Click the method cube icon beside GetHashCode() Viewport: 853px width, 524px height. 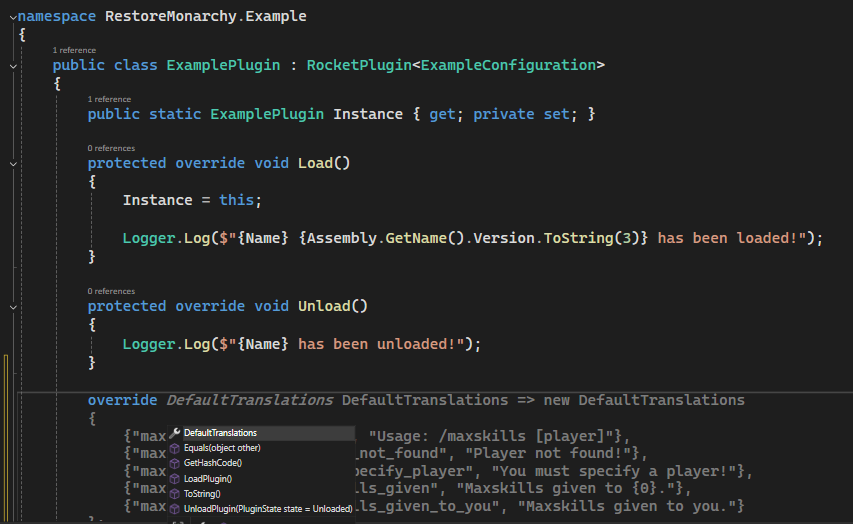(174, 463)
